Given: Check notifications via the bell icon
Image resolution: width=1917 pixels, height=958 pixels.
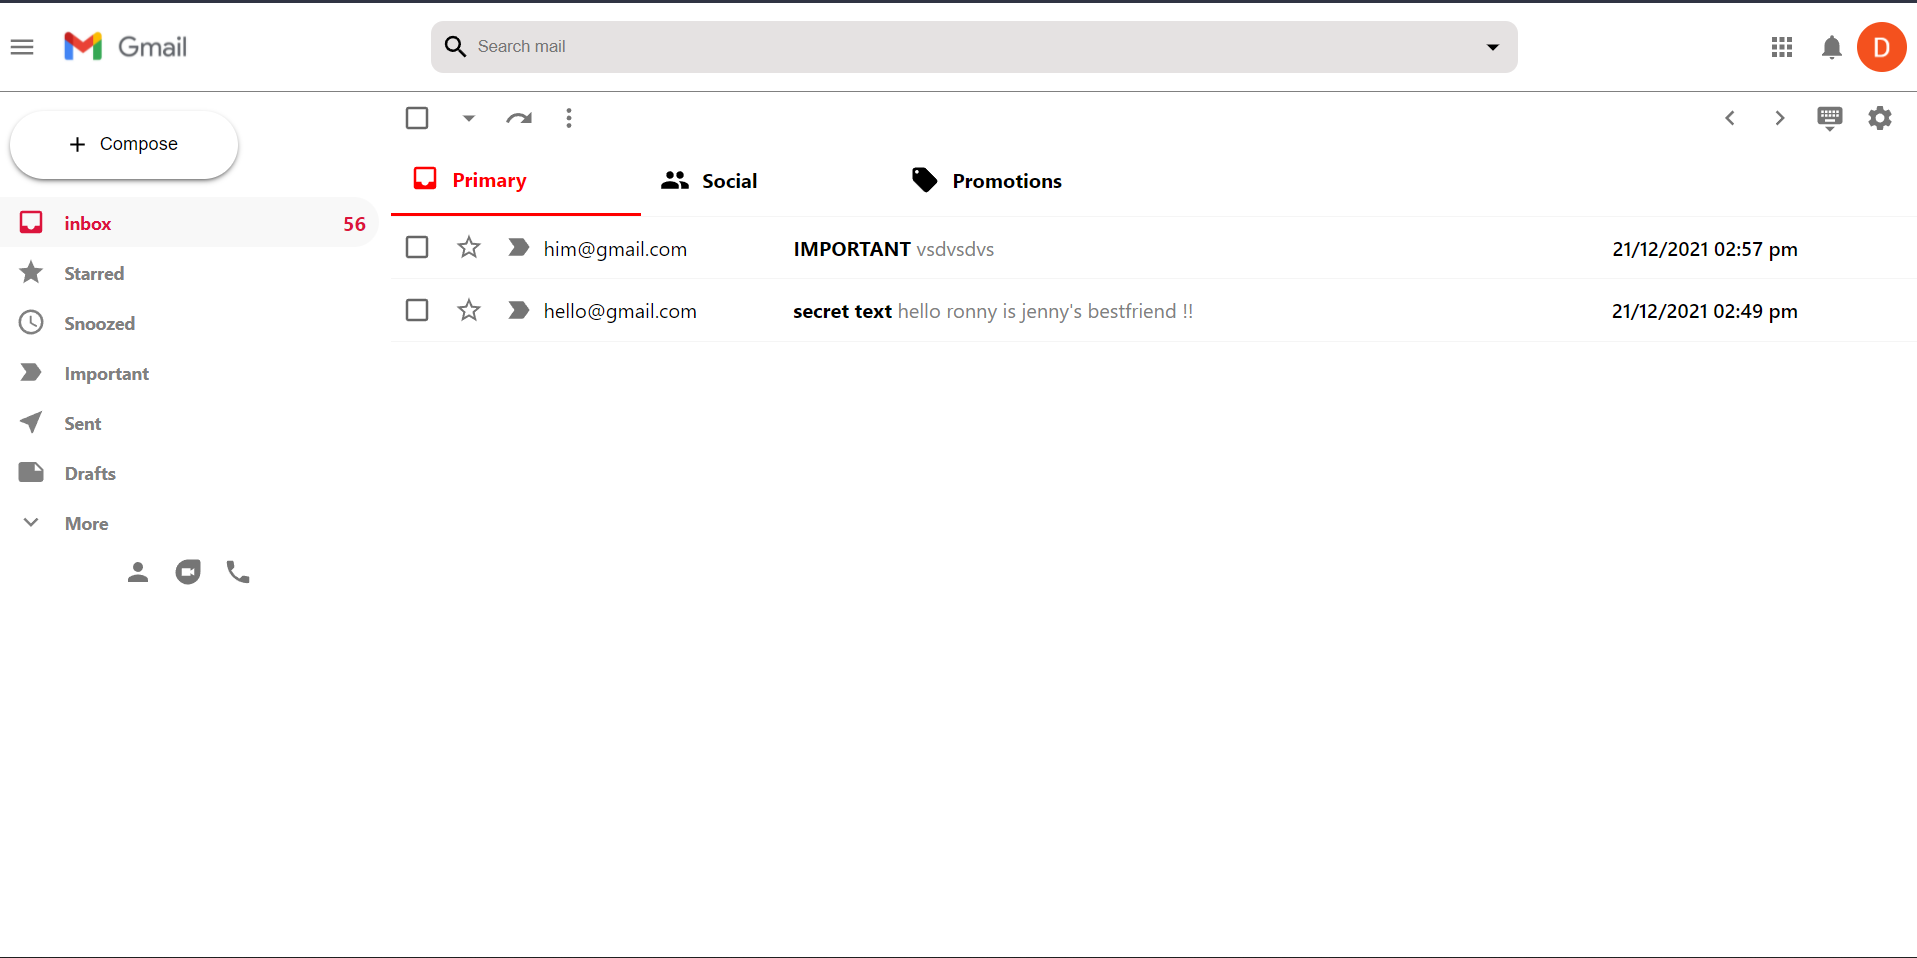Looking at the screenshot, I should pyautogui.click(x=1831, y=47).
